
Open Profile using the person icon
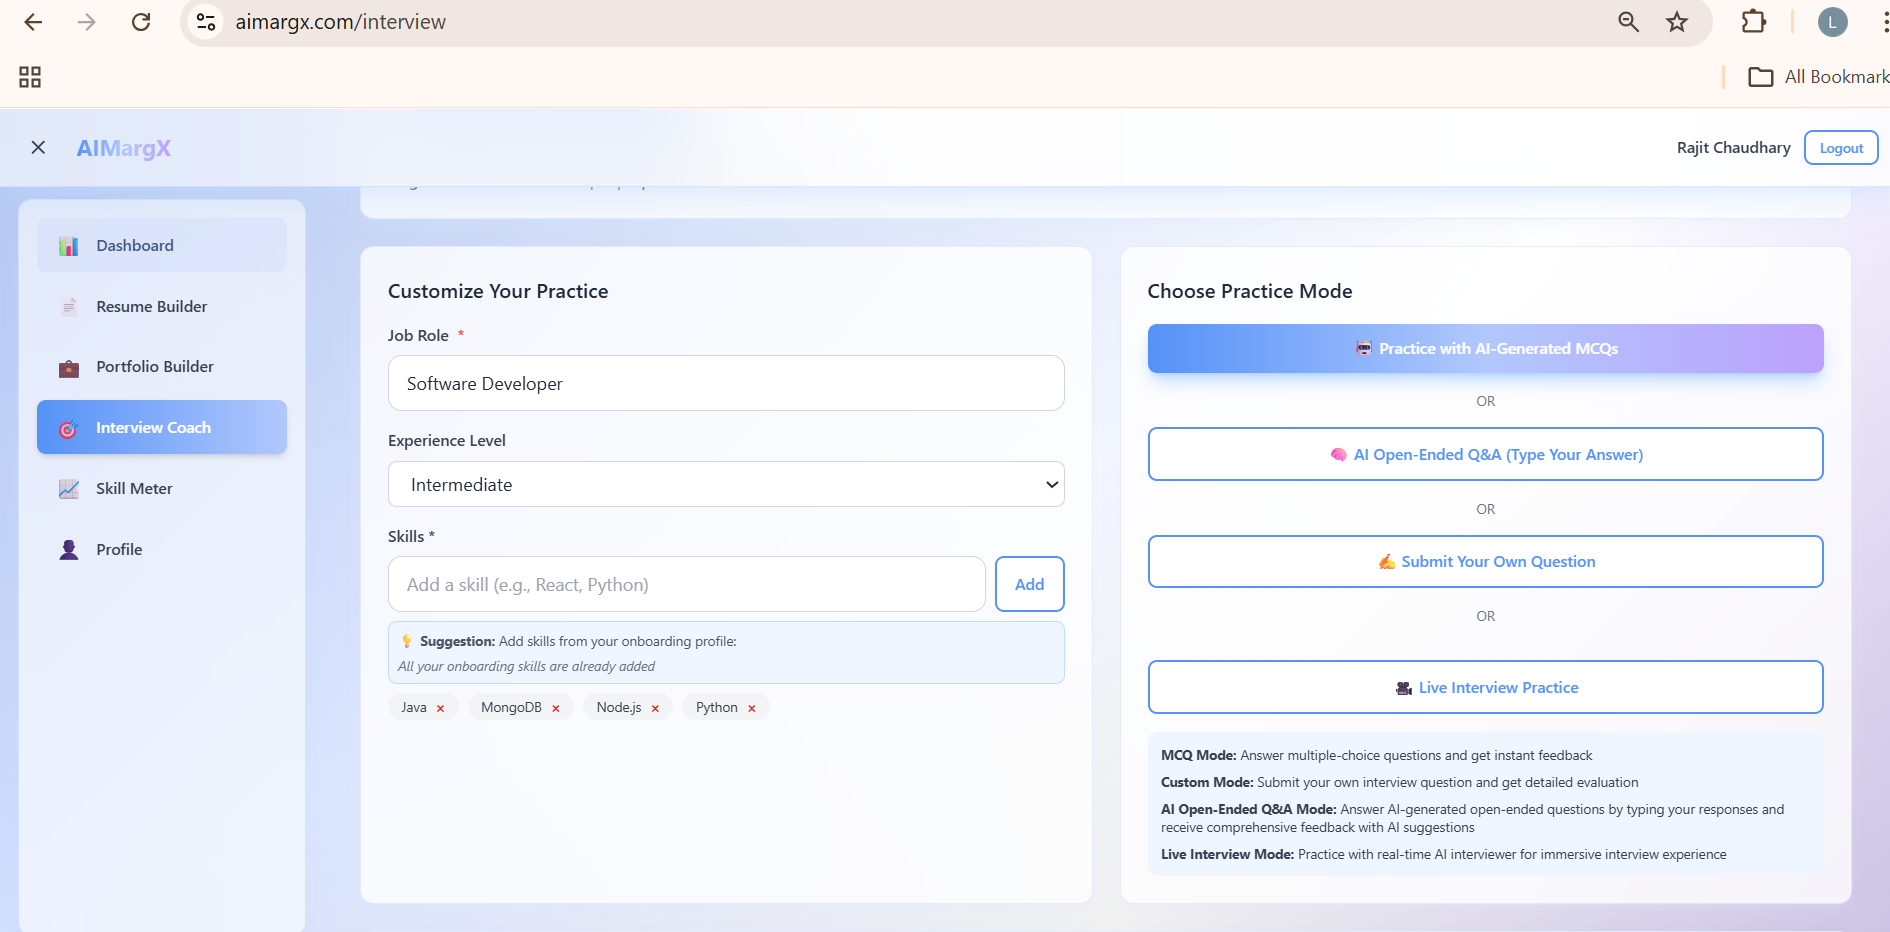68,549
